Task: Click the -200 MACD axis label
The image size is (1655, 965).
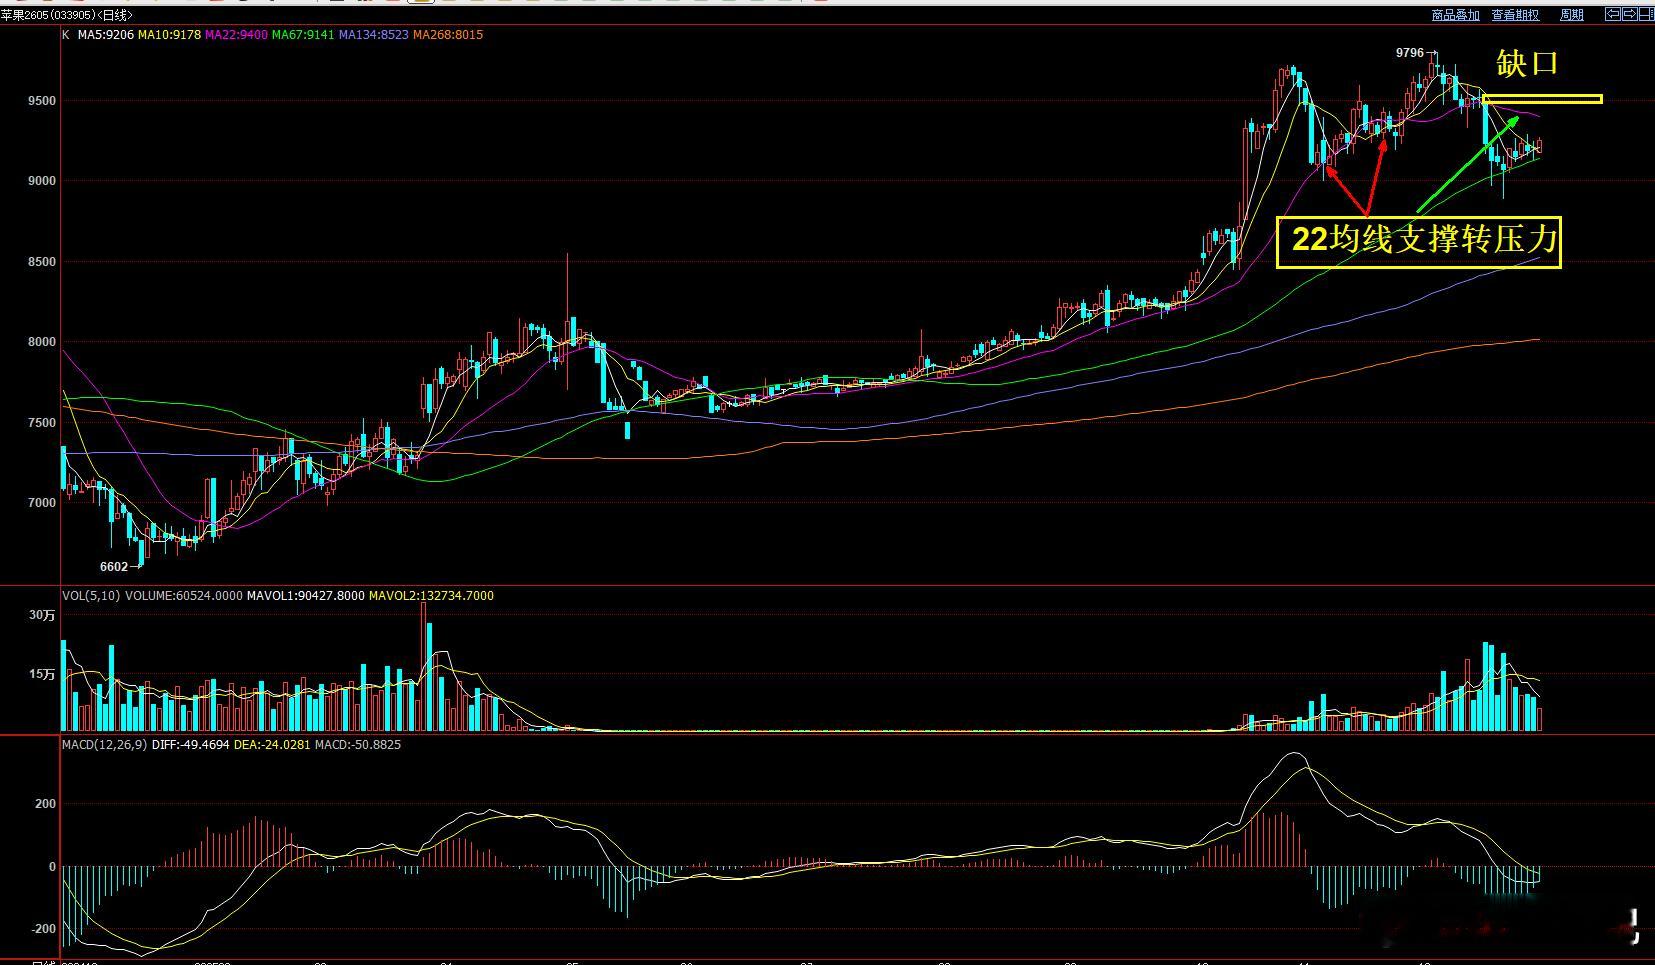Action: pyautogui.click(x=44, y=929)
